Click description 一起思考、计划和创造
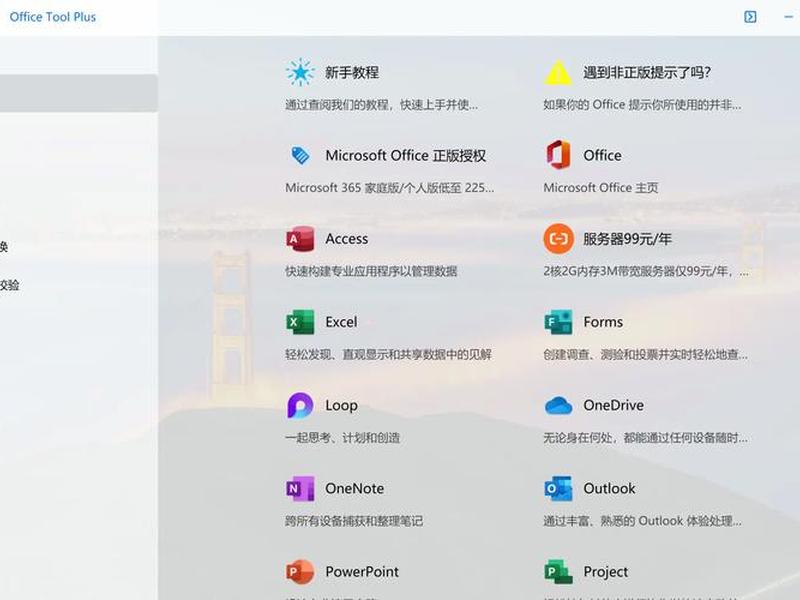Viewport: 800px width, 600px height. click(x=342, y=438)
